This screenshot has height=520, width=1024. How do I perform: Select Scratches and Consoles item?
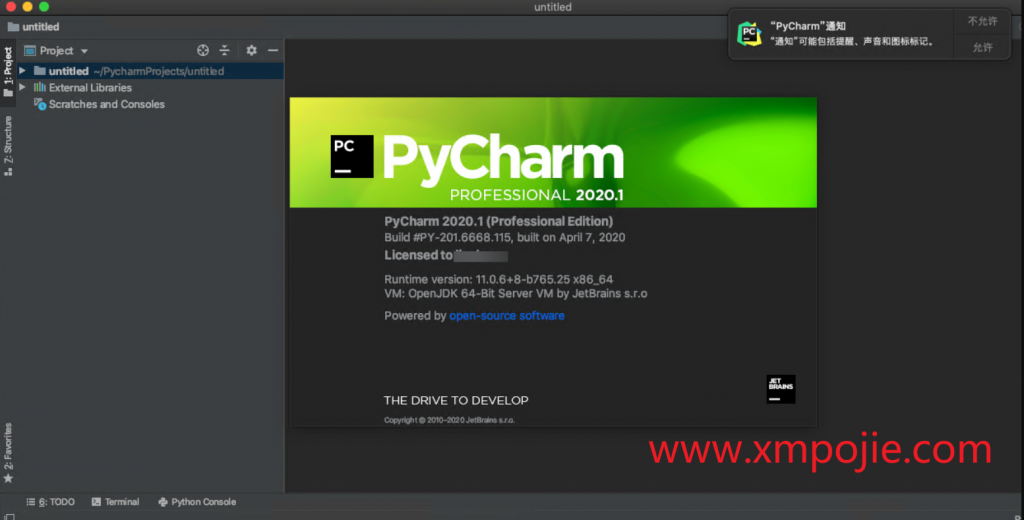click(99, 104)
